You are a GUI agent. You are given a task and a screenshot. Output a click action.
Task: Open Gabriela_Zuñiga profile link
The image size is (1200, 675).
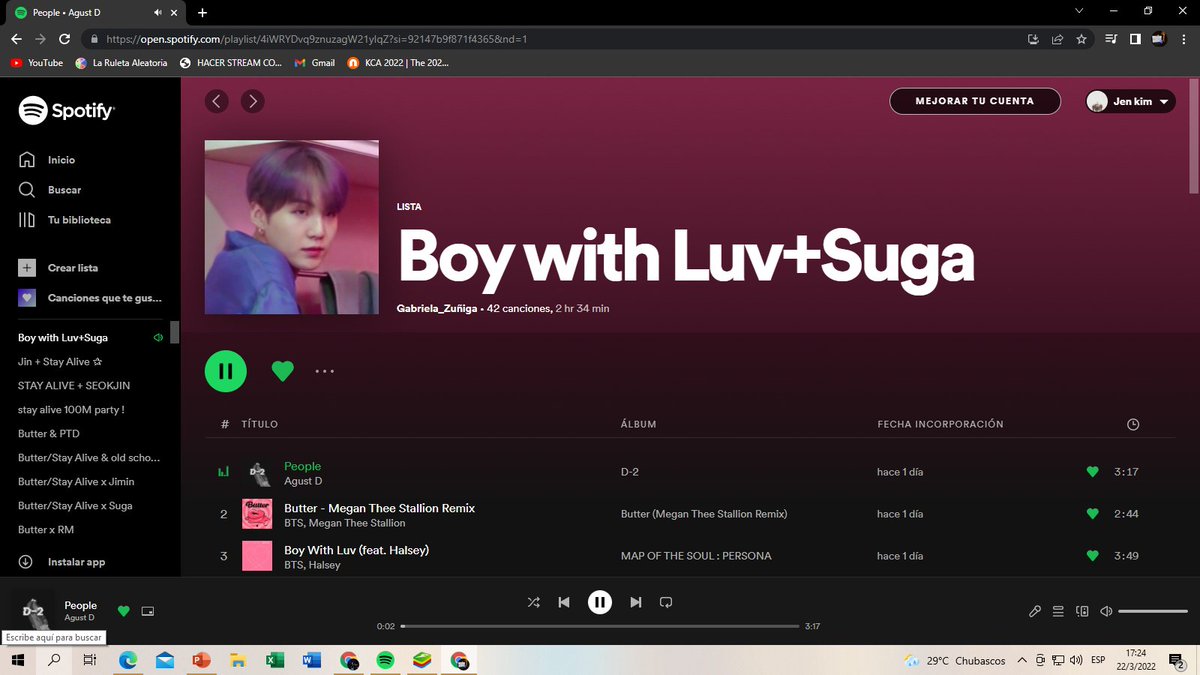point(437,309)
